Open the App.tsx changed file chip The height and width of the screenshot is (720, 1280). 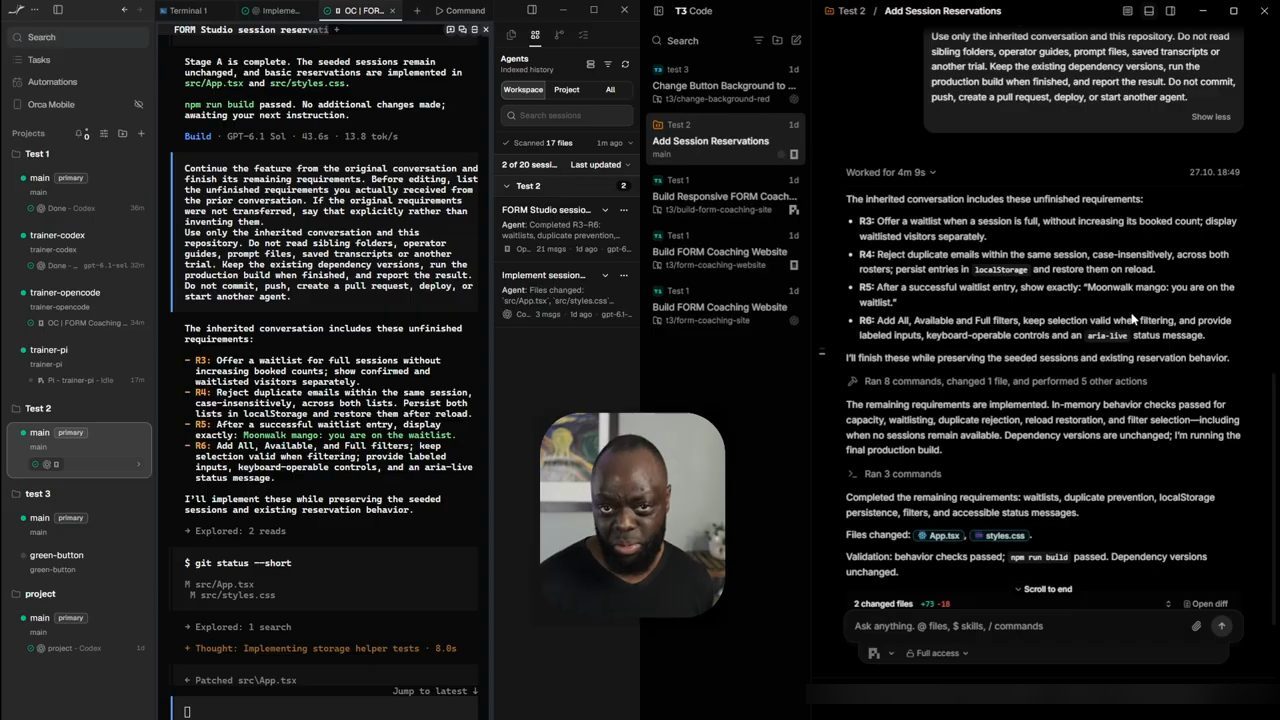938,536
